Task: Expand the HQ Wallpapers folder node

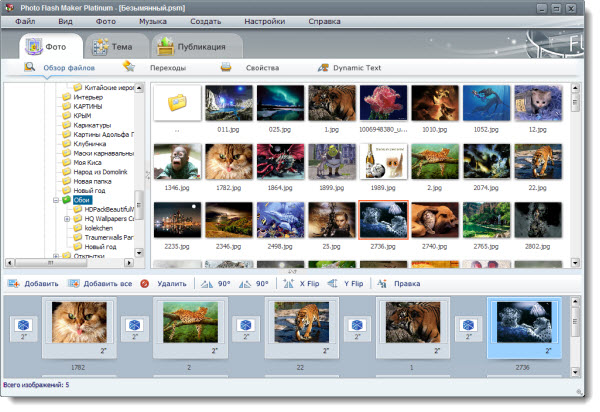Action: pyautogui.click(x=66, y=218)
